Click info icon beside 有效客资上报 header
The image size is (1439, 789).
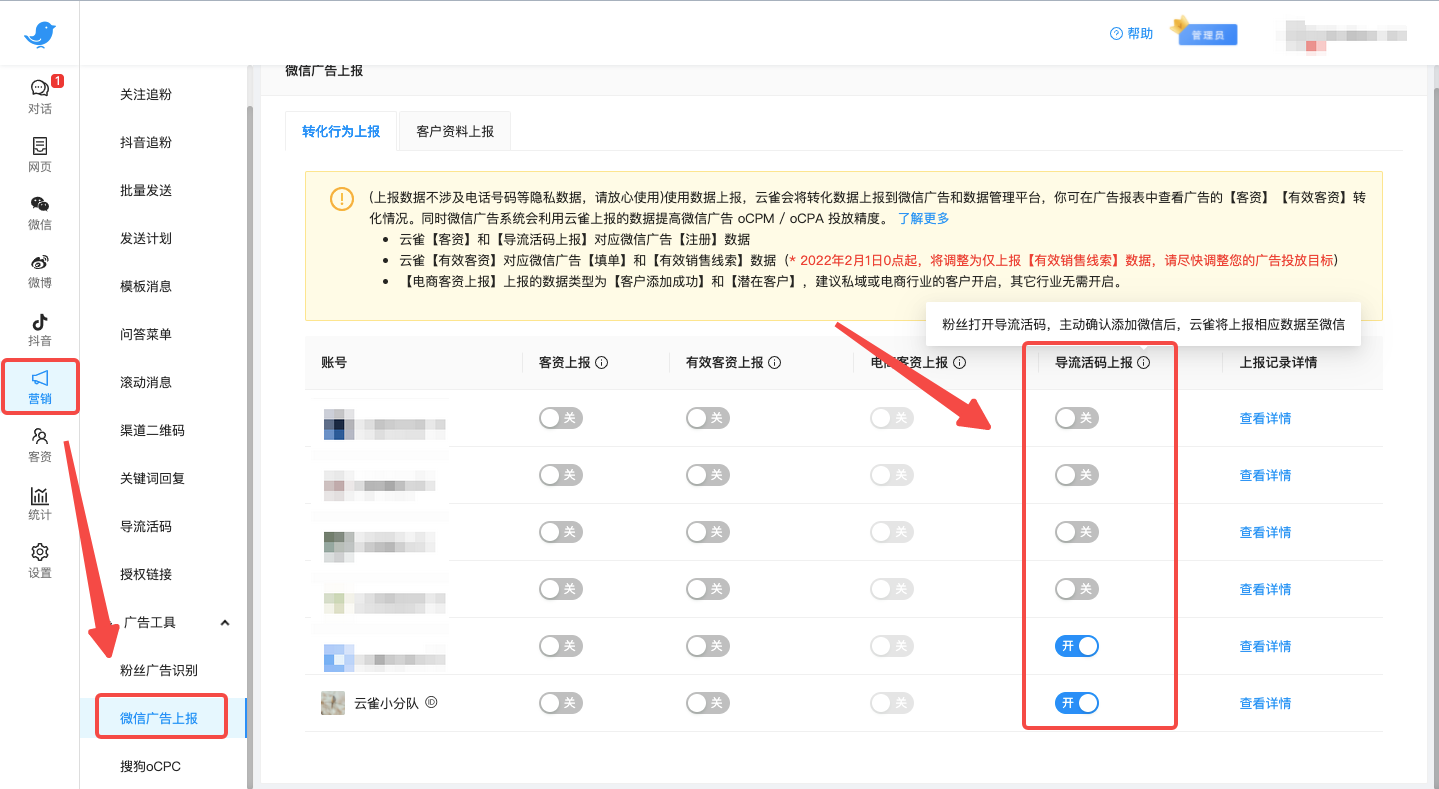775,363
